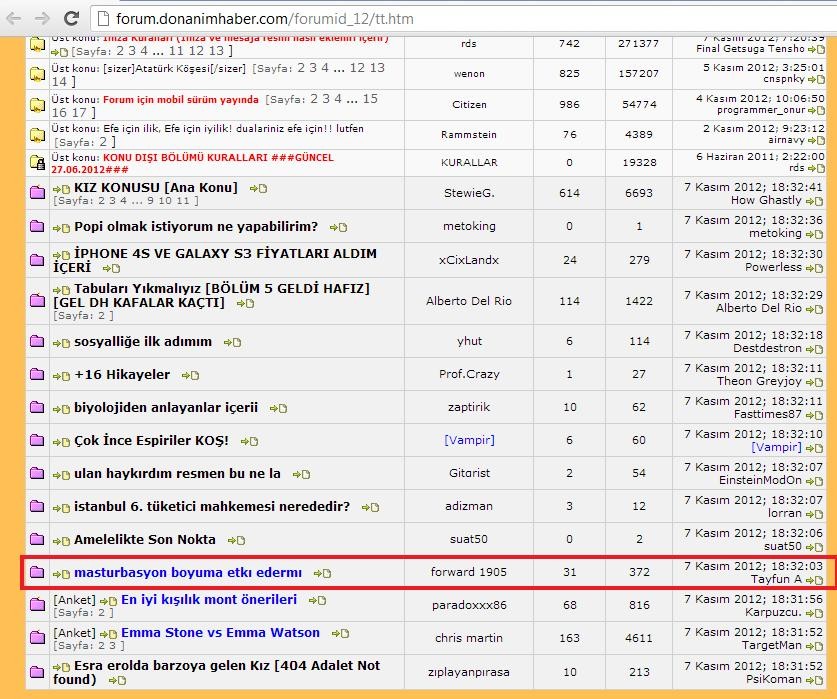Jump to the last post icon after istanbul 6. tüketici mahkemesi title
This screenshot has height=699, width=837.
pos(370,507)
